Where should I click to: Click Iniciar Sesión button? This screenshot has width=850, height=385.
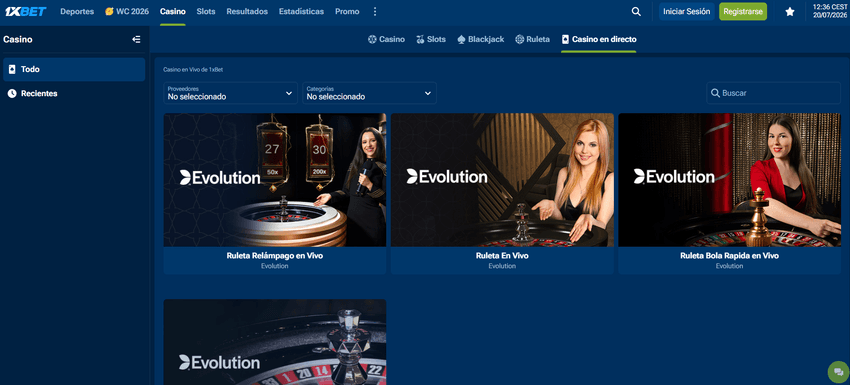point(687,11)
